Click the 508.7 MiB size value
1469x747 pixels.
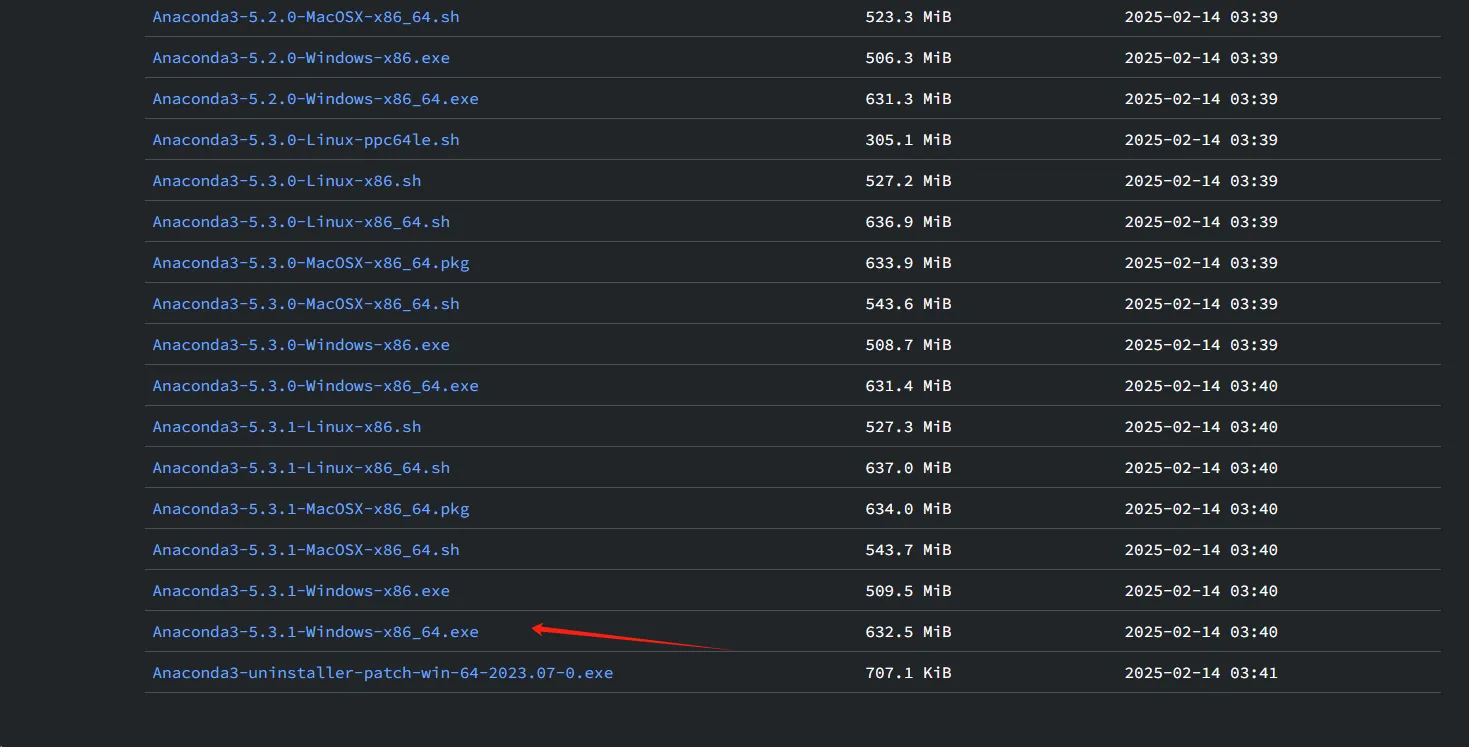pyautogui.click(x=908, y=345)
